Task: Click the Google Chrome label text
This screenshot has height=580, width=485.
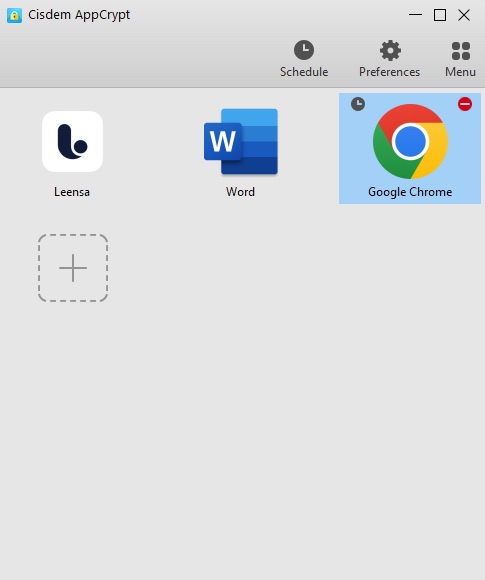Action: pyautogui.click(x=410, y=192)
